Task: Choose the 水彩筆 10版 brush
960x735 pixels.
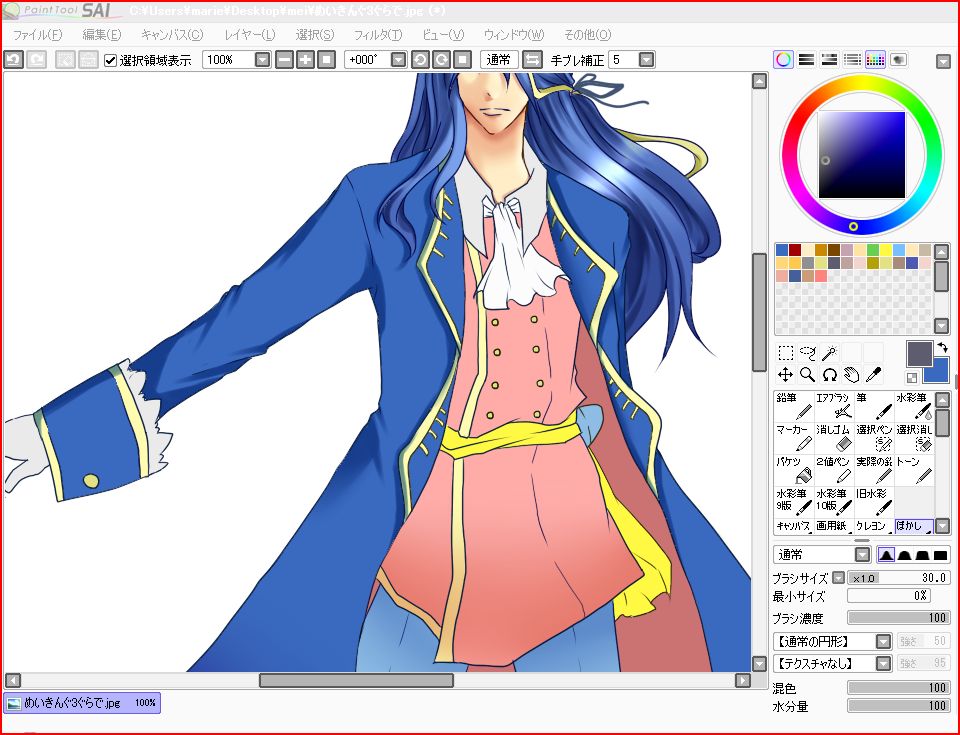Action: 834,502
